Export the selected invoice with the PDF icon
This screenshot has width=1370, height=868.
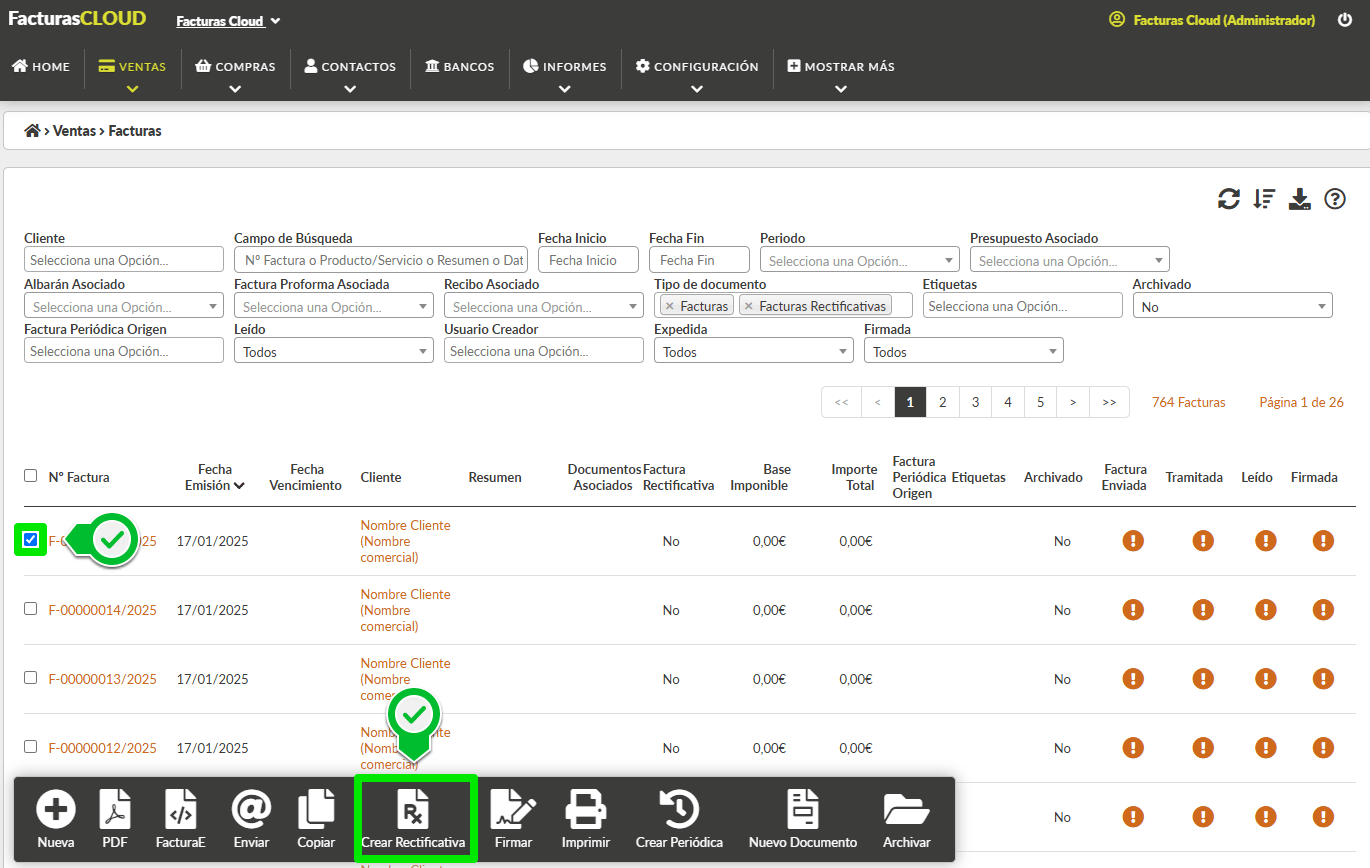tap(115, 809)
